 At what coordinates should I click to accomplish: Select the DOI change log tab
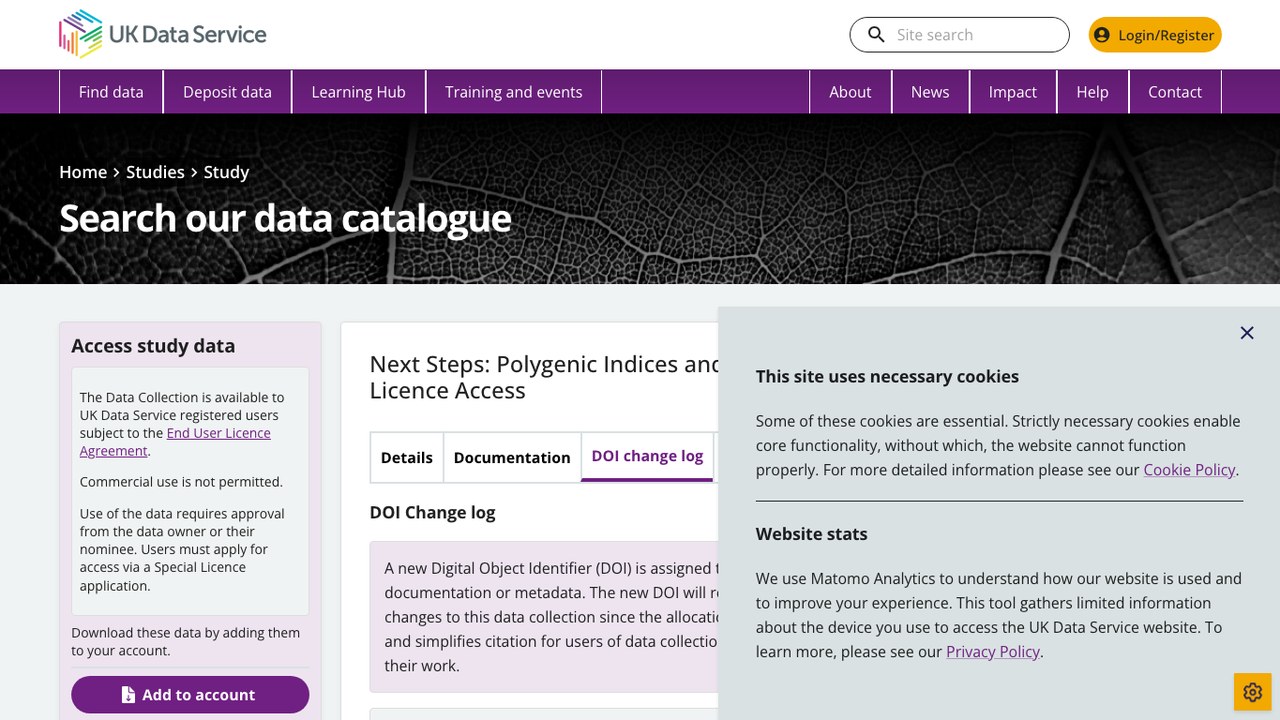pyautogui.click(x=647, y=456)
